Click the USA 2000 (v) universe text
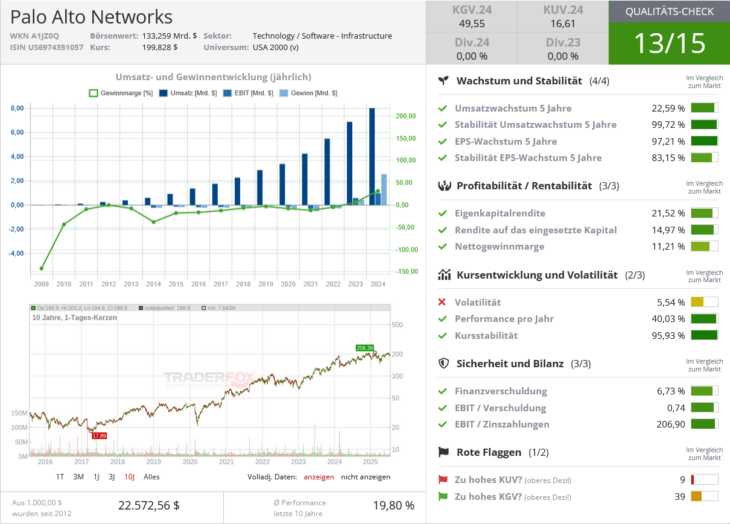 276,47
